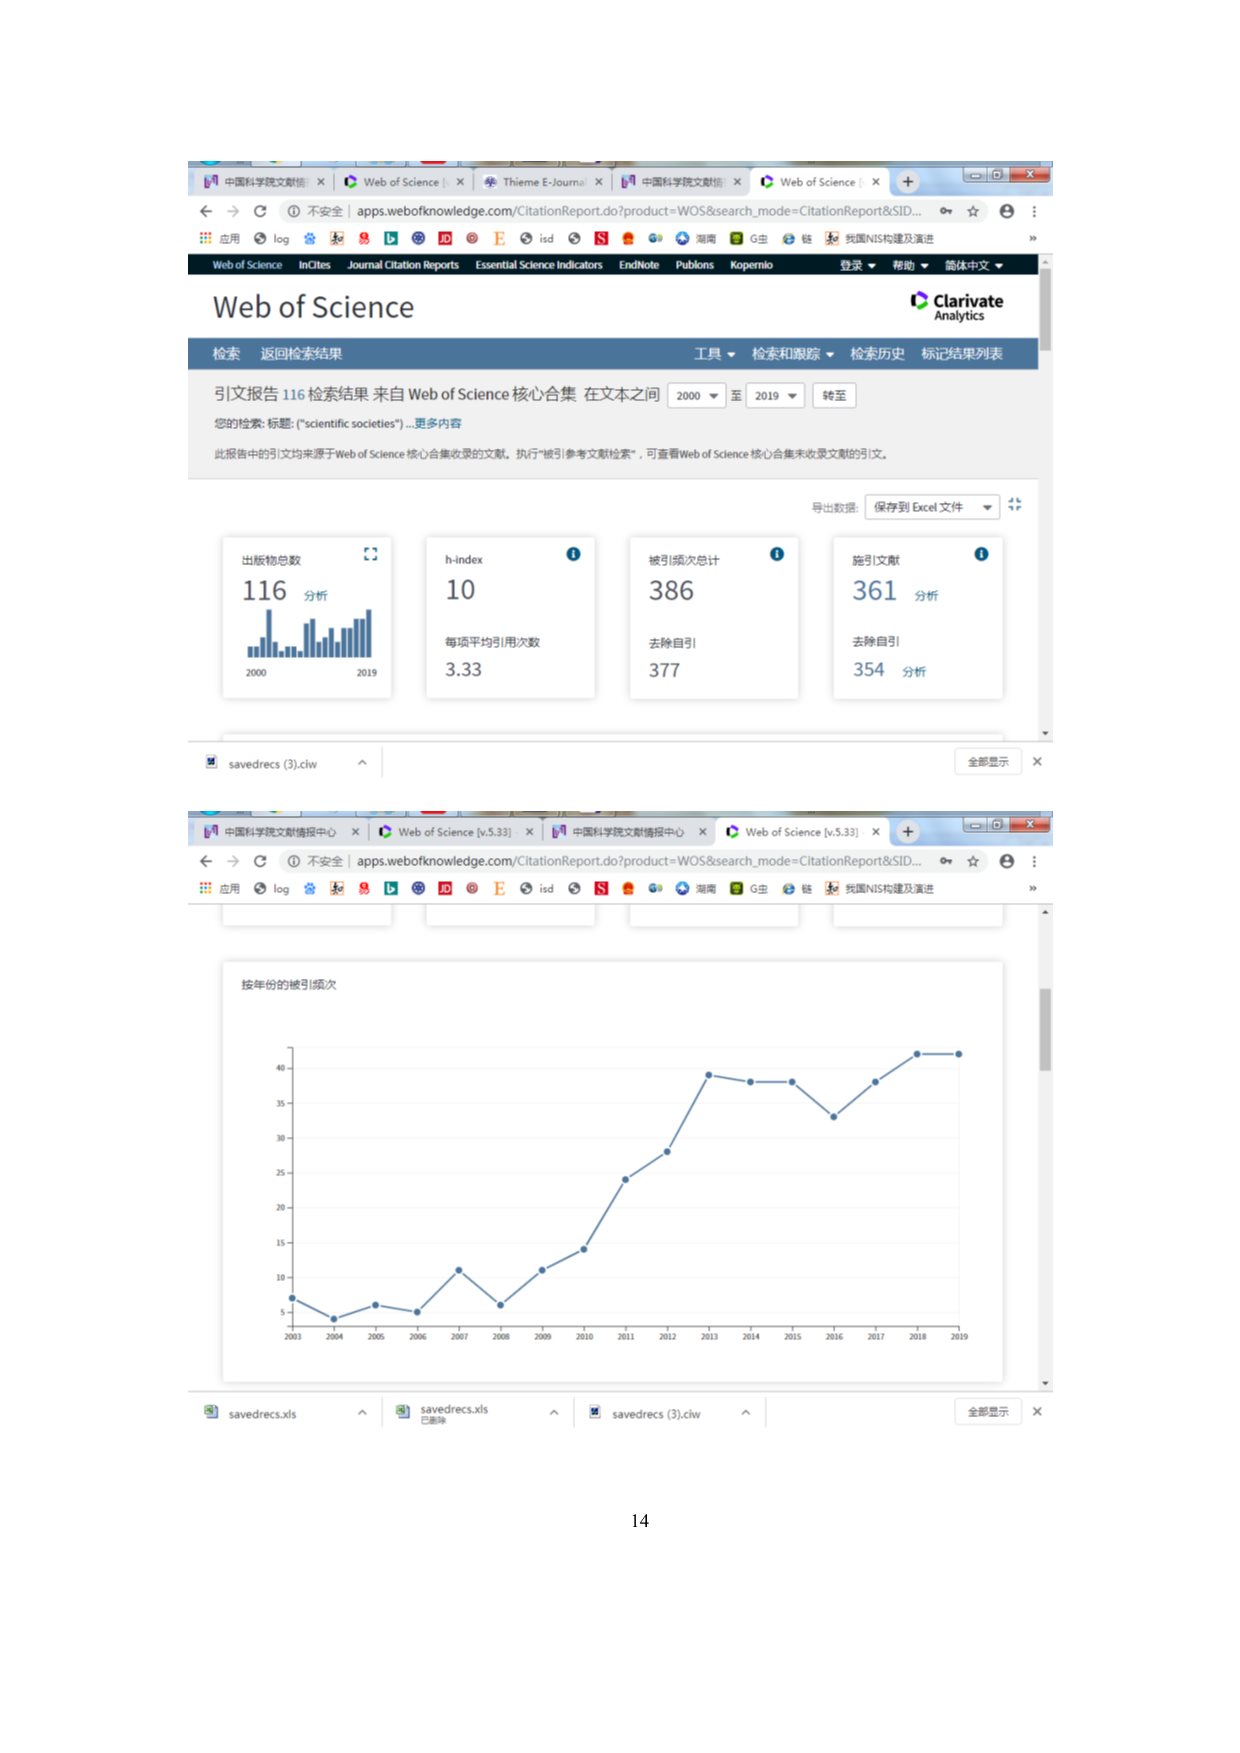1240x1753 pixels.
Task: Click the 2013 data point on citation chart
Action: 709,1075
